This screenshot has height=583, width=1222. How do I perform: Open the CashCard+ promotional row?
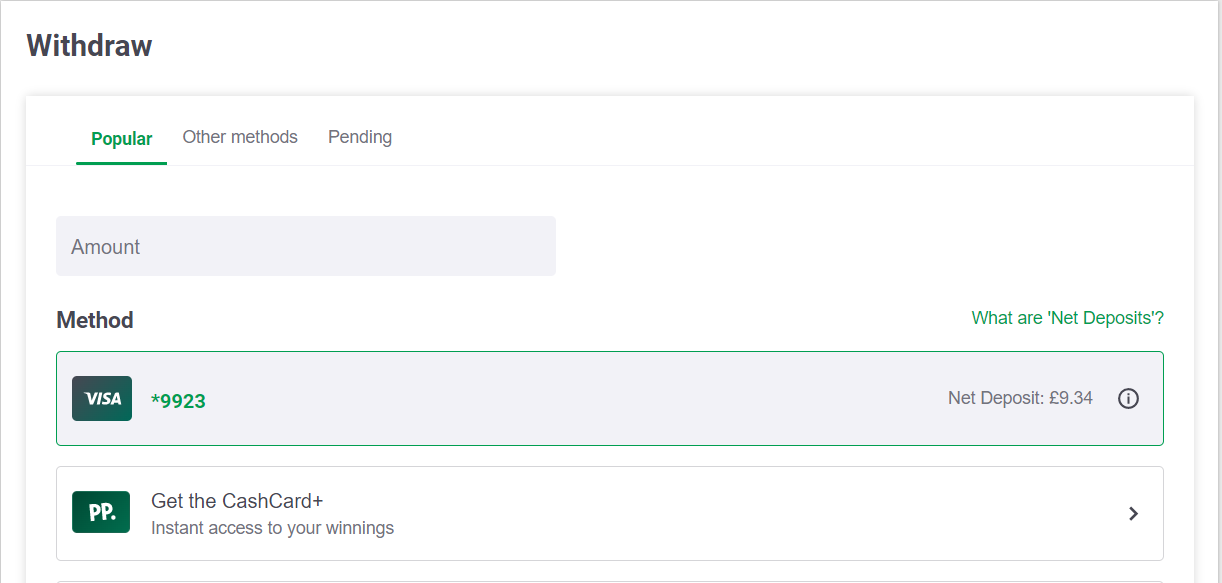click(610, 513)
